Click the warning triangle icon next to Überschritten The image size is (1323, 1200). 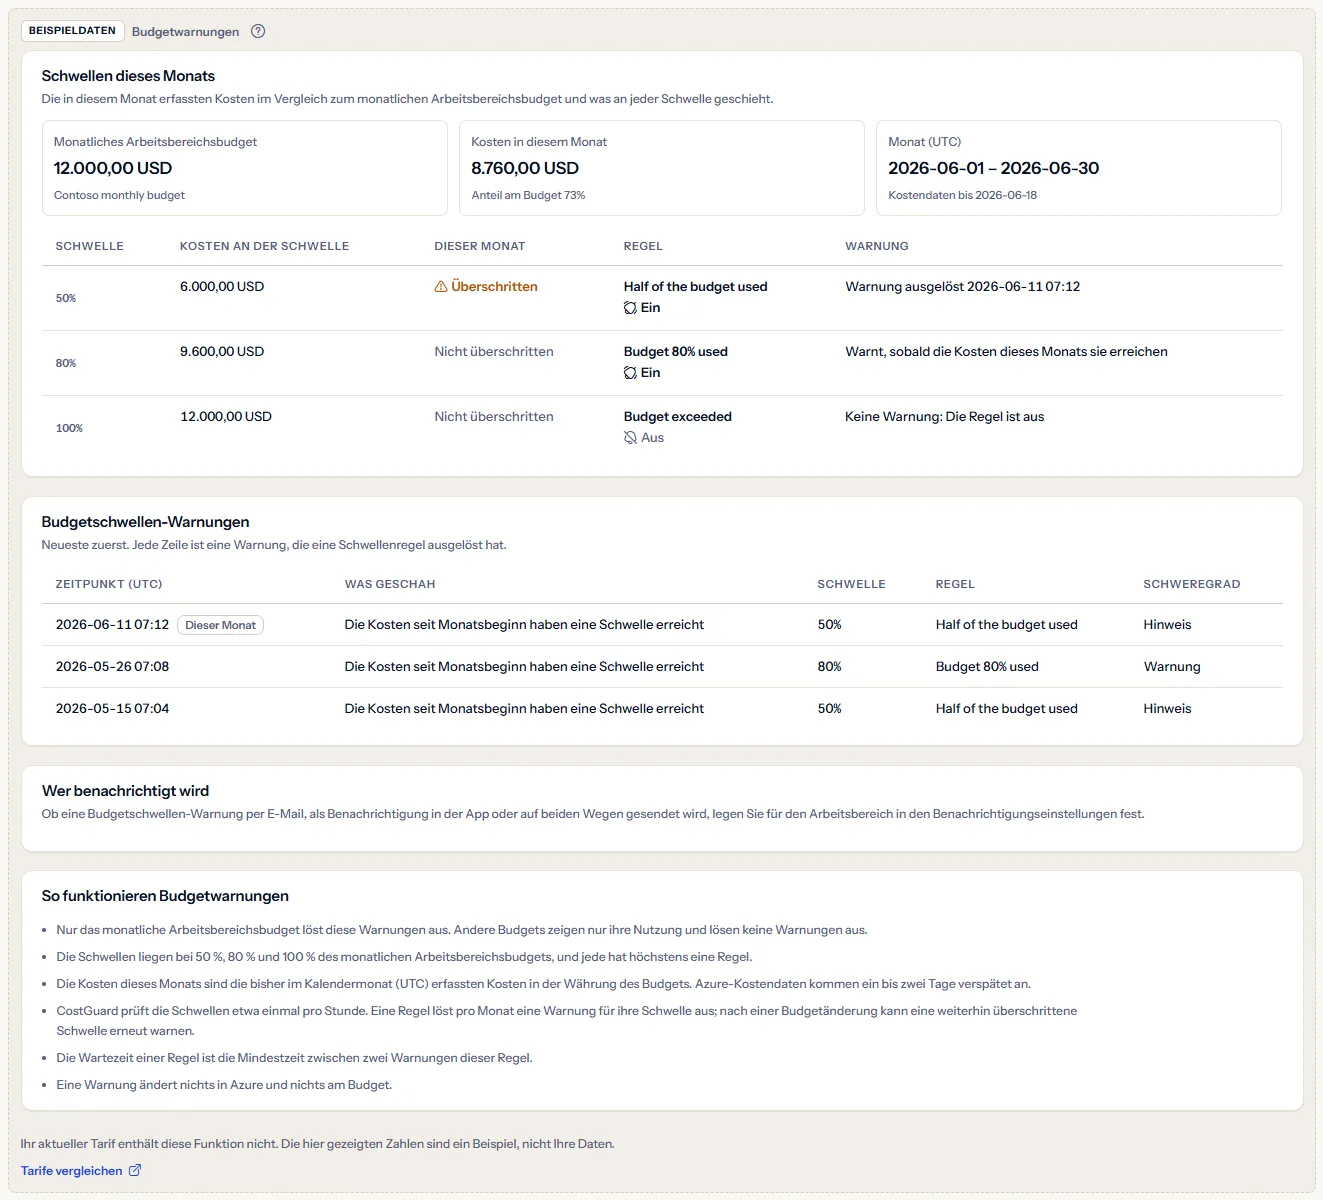[x=441, y=287]
